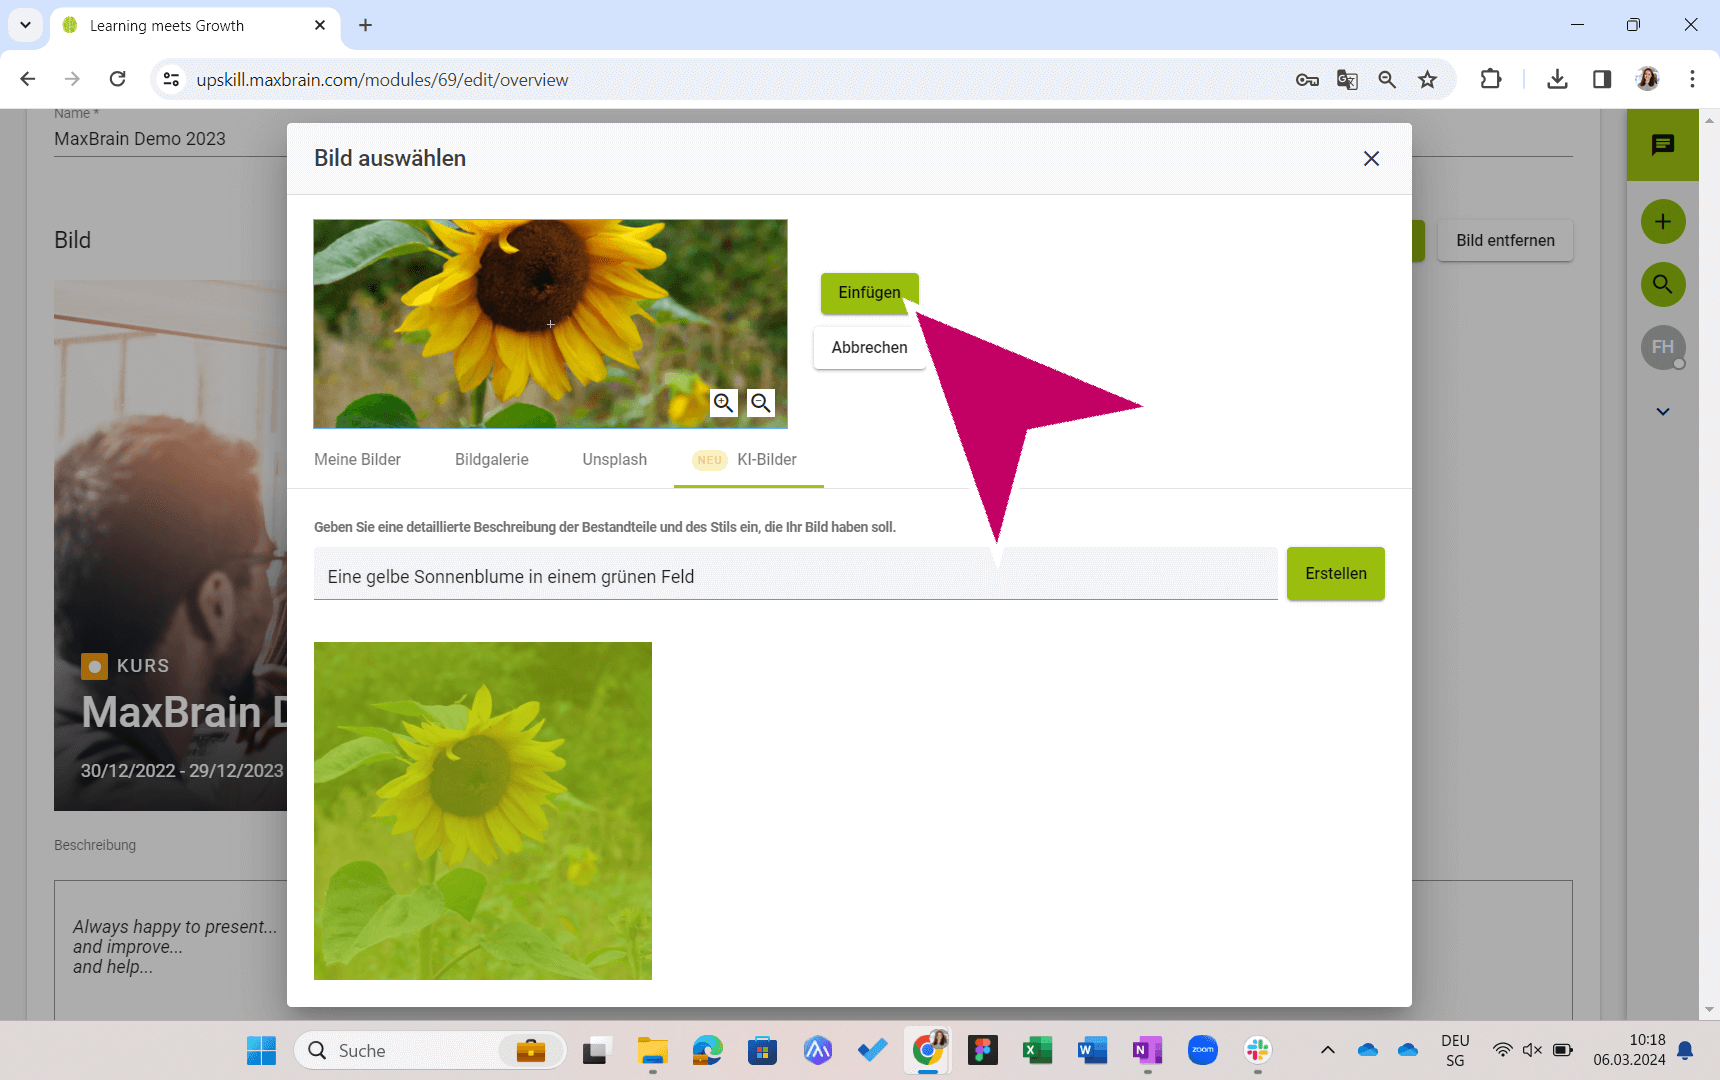Open the green search icon in sidebar

pyautogui.click(x=1663, y=285)
